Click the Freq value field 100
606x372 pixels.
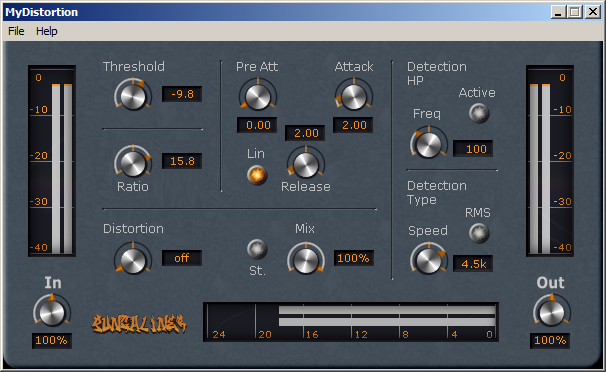point(473,148)
